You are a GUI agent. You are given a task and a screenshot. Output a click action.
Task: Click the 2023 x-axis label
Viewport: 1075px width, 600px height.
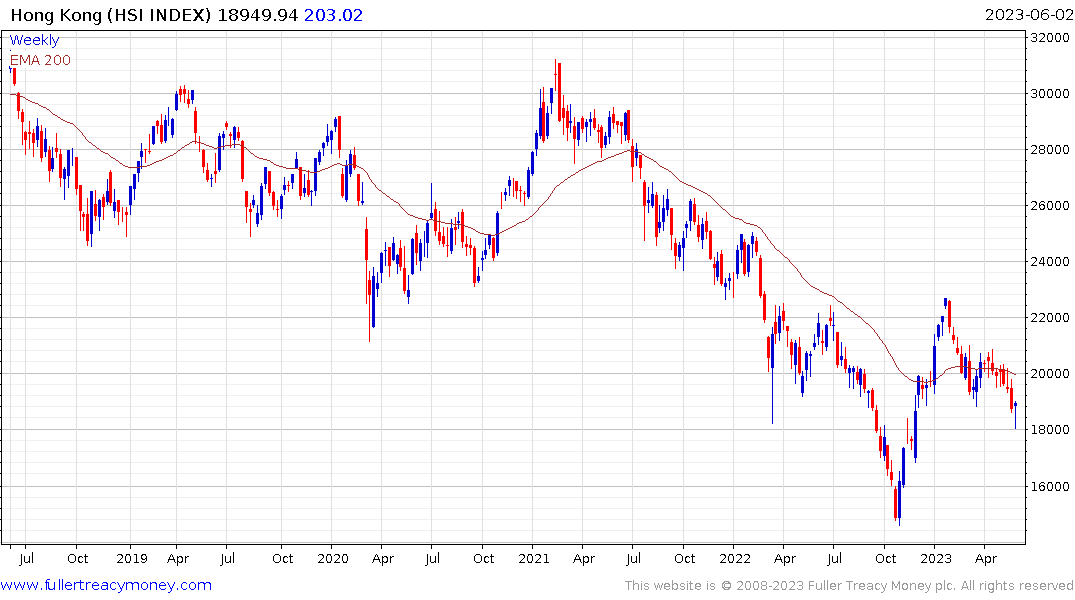coord(936,558)
